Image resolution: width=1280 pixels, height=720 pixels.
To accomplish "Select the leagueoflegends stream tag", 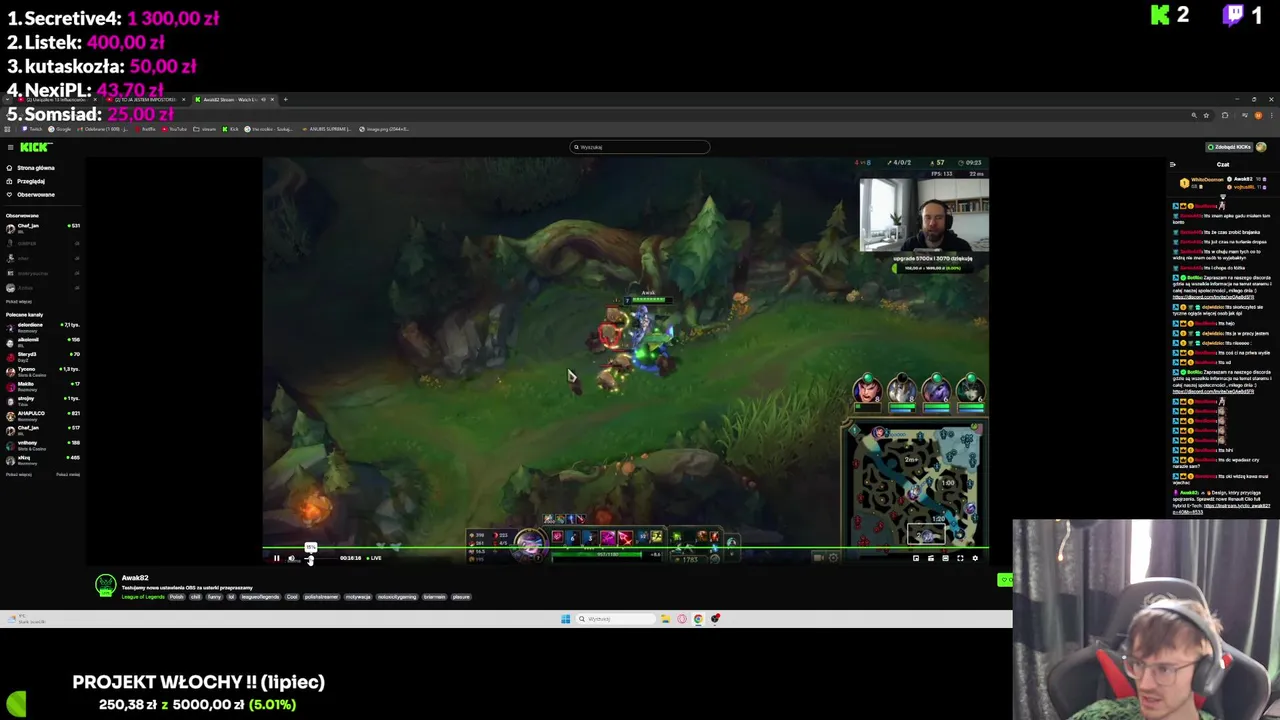I will 260,597.
